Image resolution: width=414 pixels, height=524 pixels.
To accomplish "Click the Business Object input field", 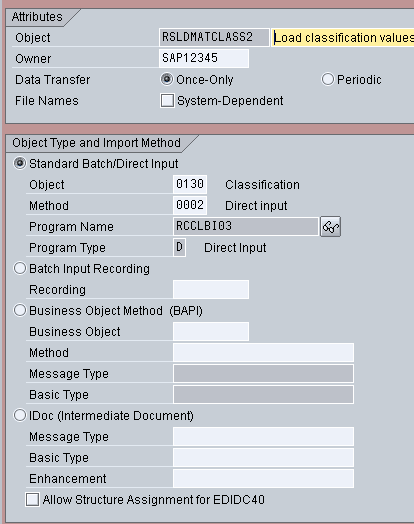I will coord(211,332).
